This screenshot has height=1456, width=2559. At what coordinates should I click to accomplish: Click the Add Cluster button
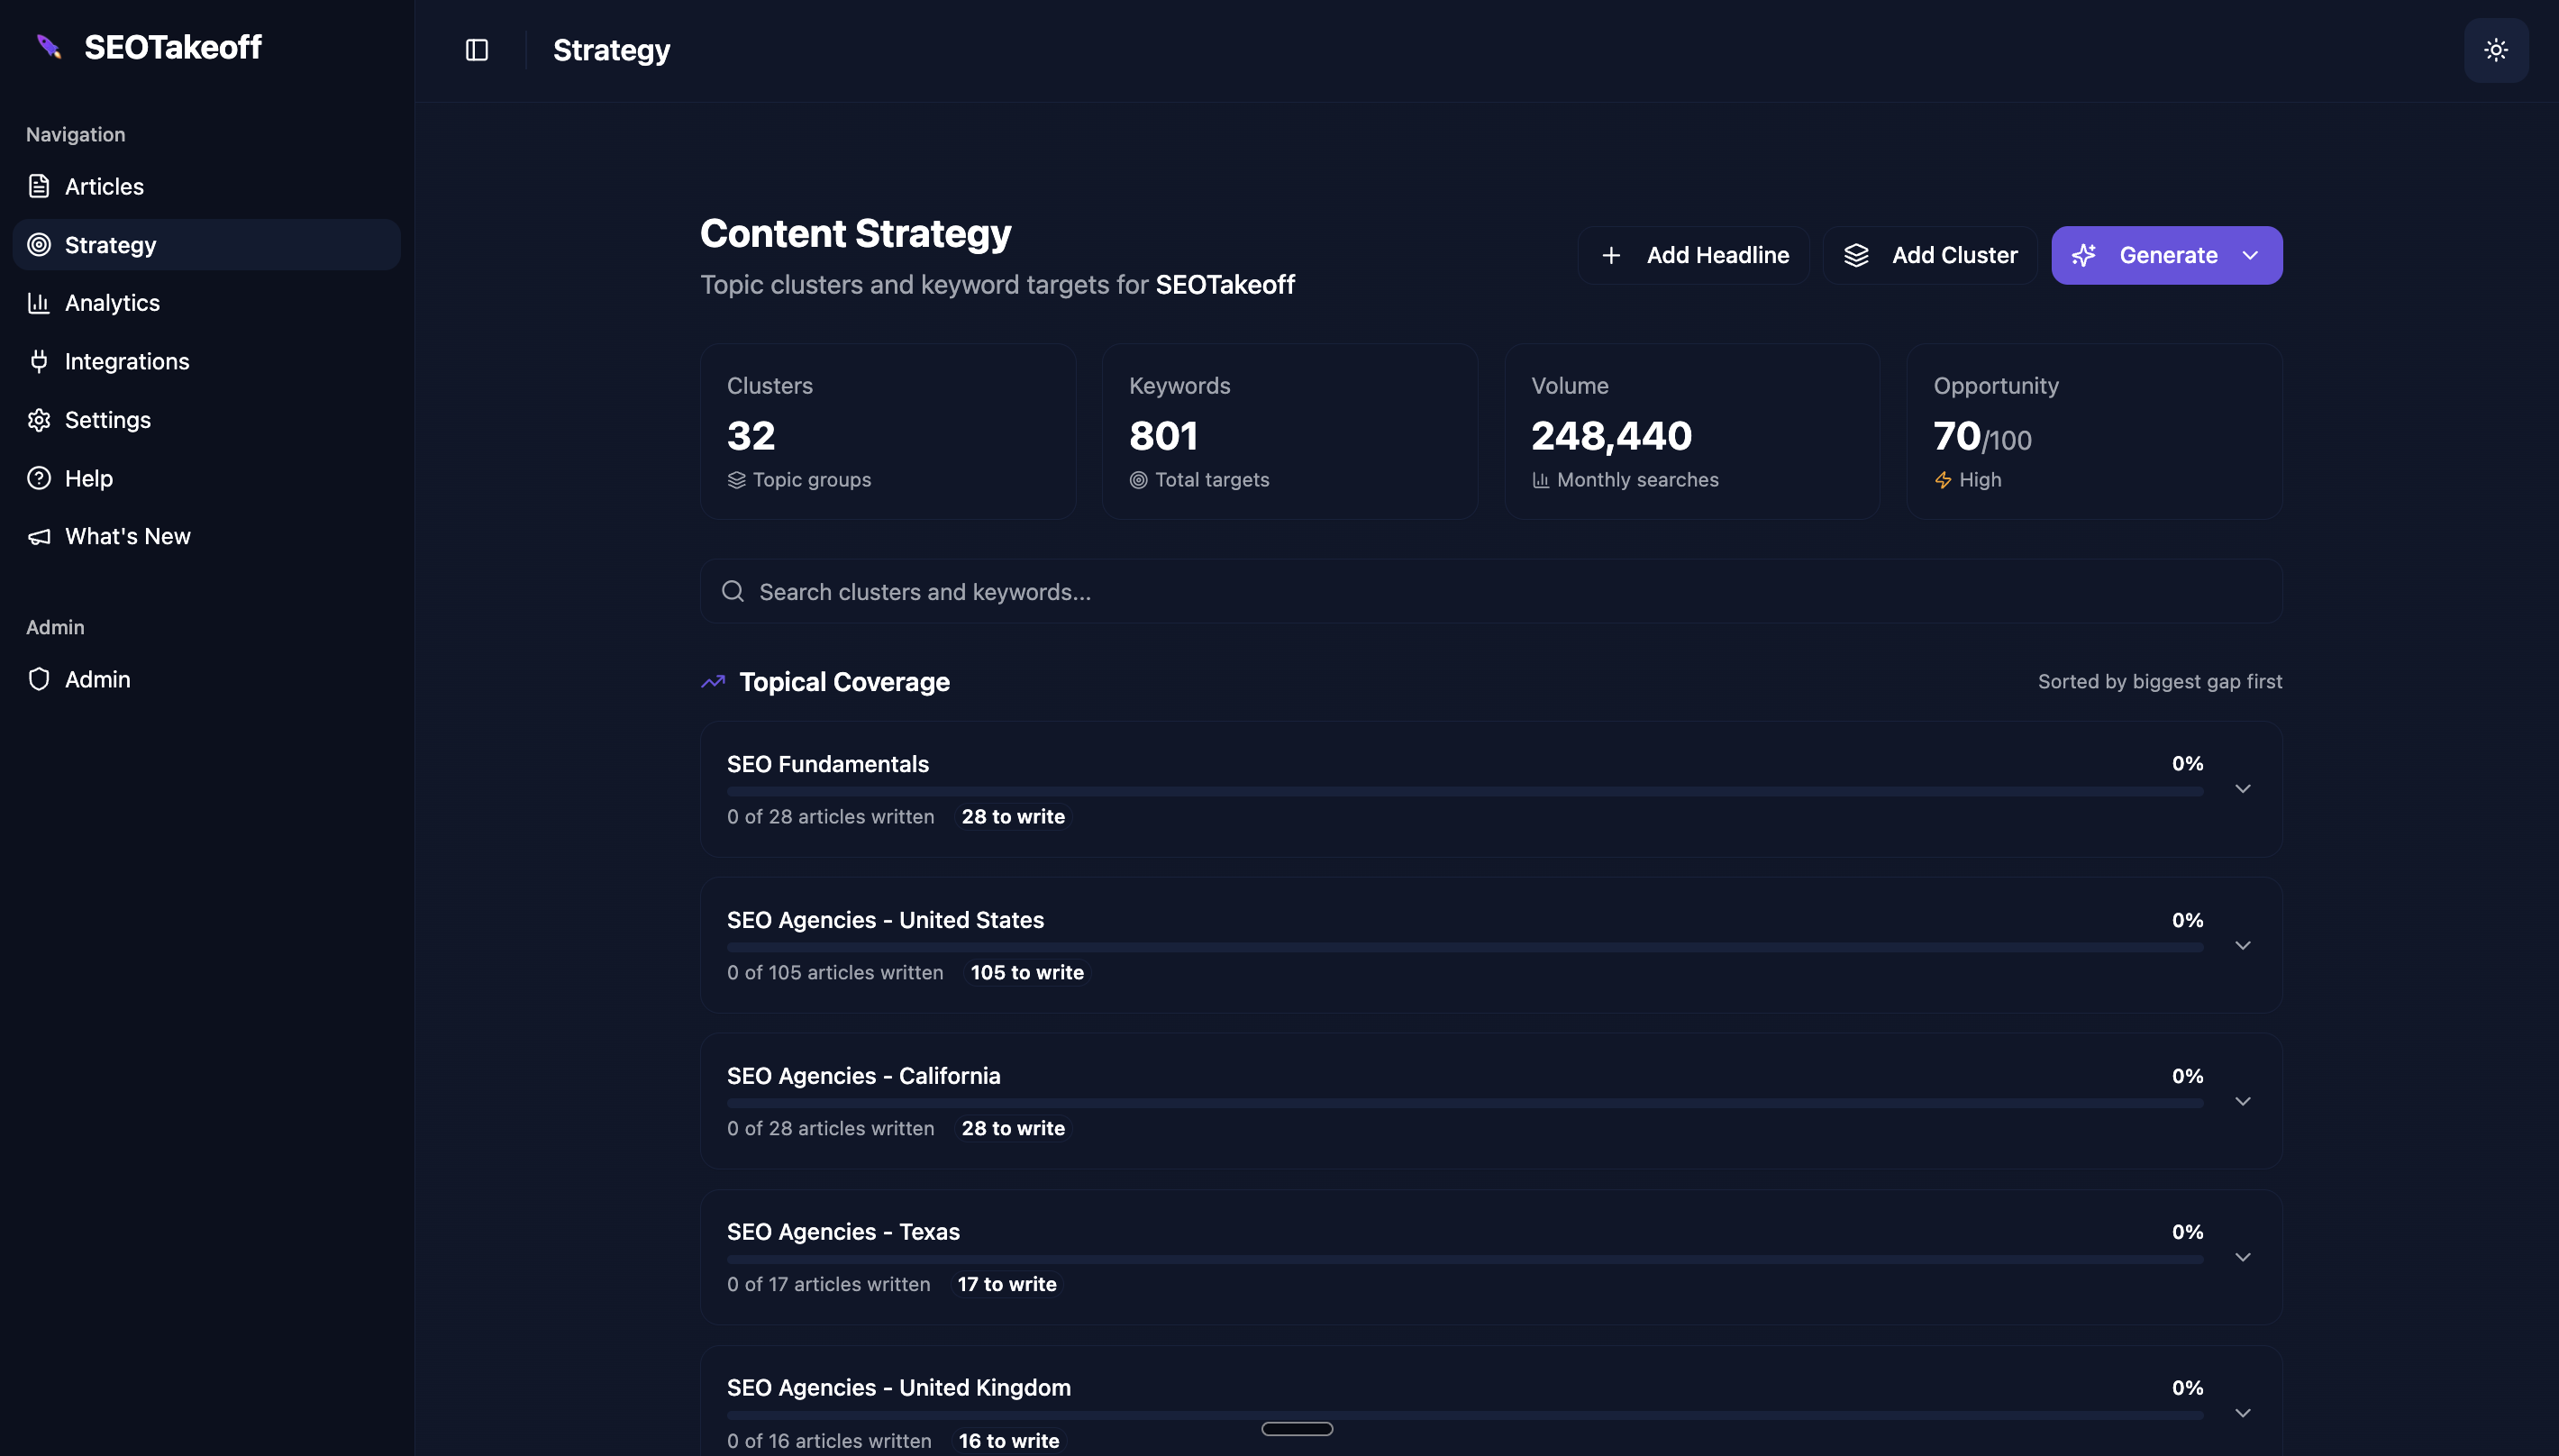[1929, 255]
